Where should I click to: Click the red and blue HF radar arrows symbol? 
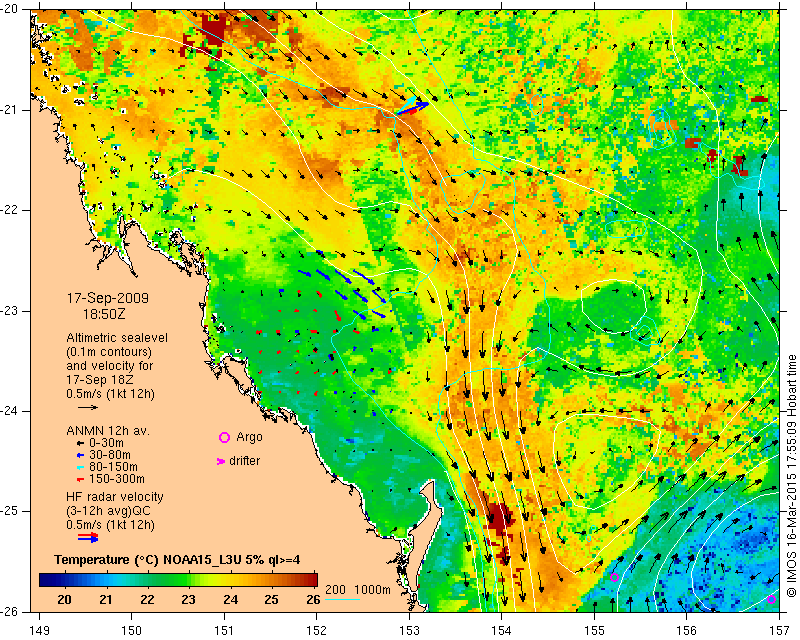click(88, 537)
